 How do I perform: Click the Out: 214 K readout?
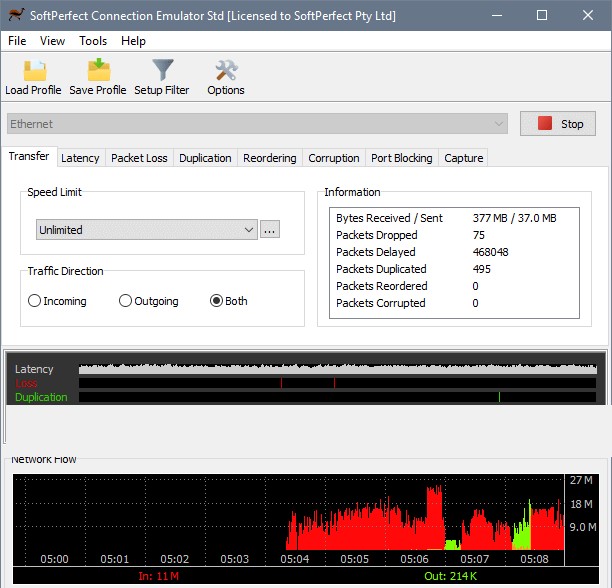coord(450,576)
